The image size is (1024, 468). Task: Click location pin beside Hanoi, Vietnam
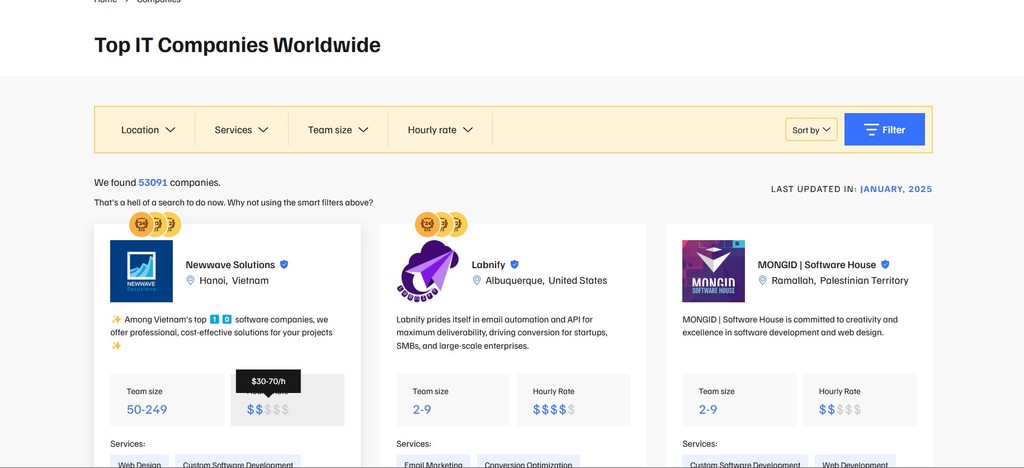(191, 280)
